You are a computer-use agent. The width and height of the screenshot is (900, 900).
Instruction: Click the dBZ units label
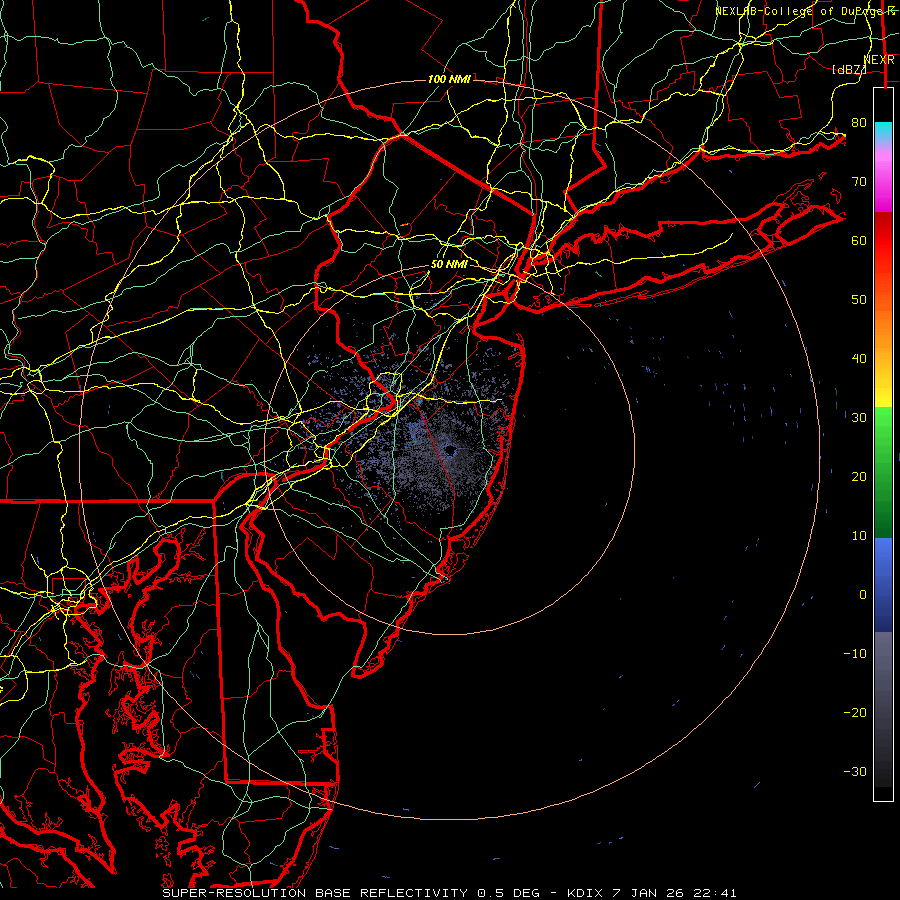coord(849,69)
